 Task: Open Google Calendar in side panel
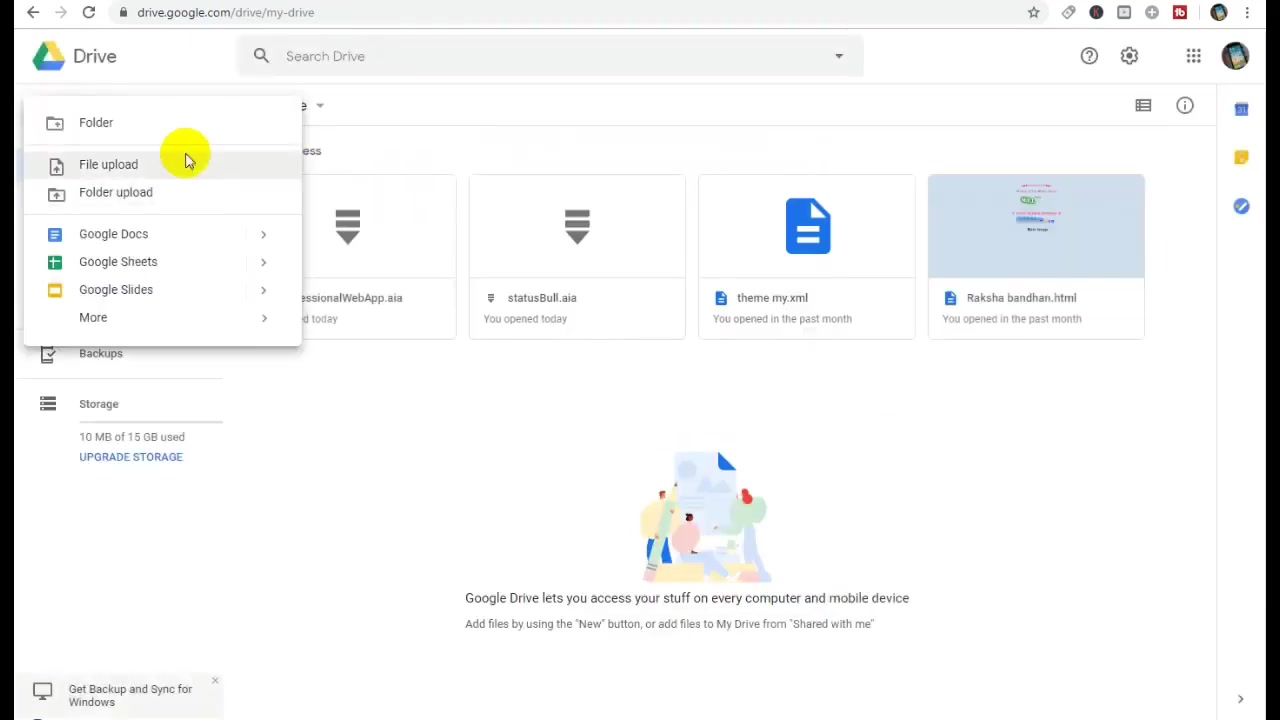pos(1241,109)
